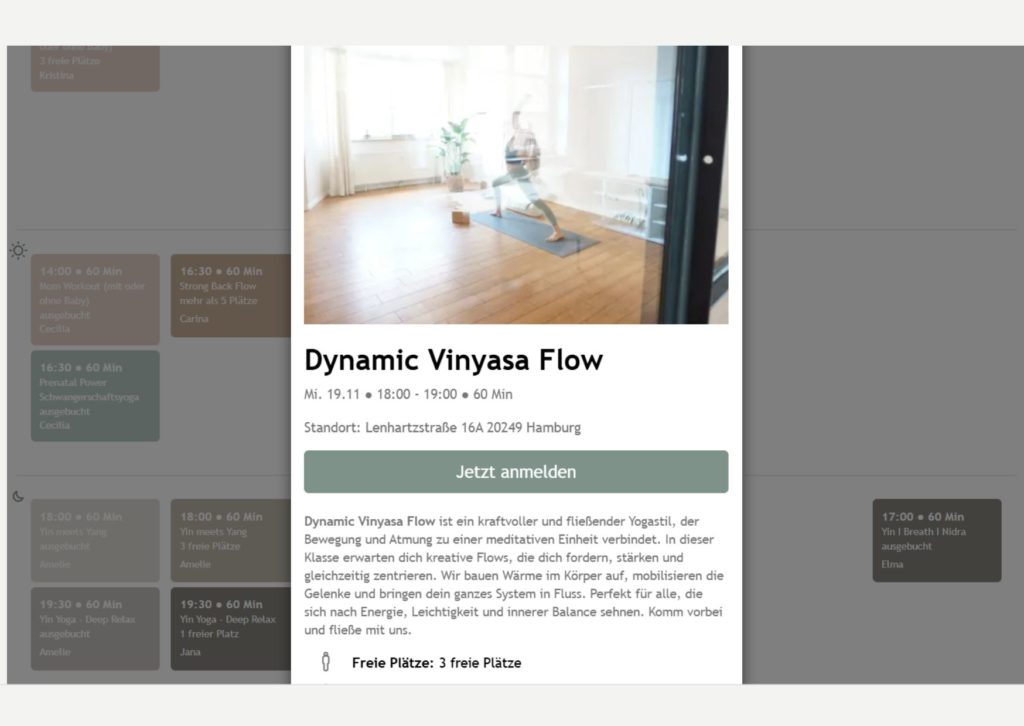Click the bold Dynamic Vinyasa Flow description text
This screenshot has height=726, width=1024.
[370, 521]
